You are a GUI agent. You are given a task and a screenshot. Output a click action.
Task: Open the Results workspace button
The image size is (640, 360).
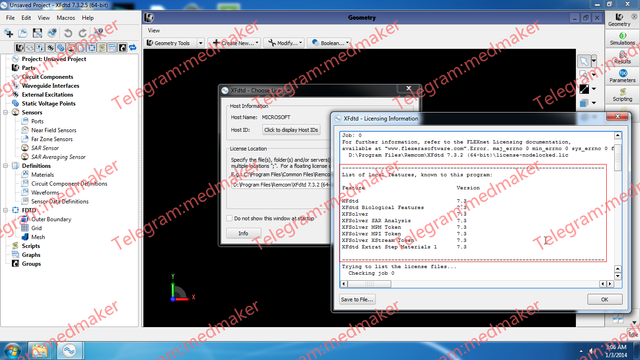click(622, 57)
